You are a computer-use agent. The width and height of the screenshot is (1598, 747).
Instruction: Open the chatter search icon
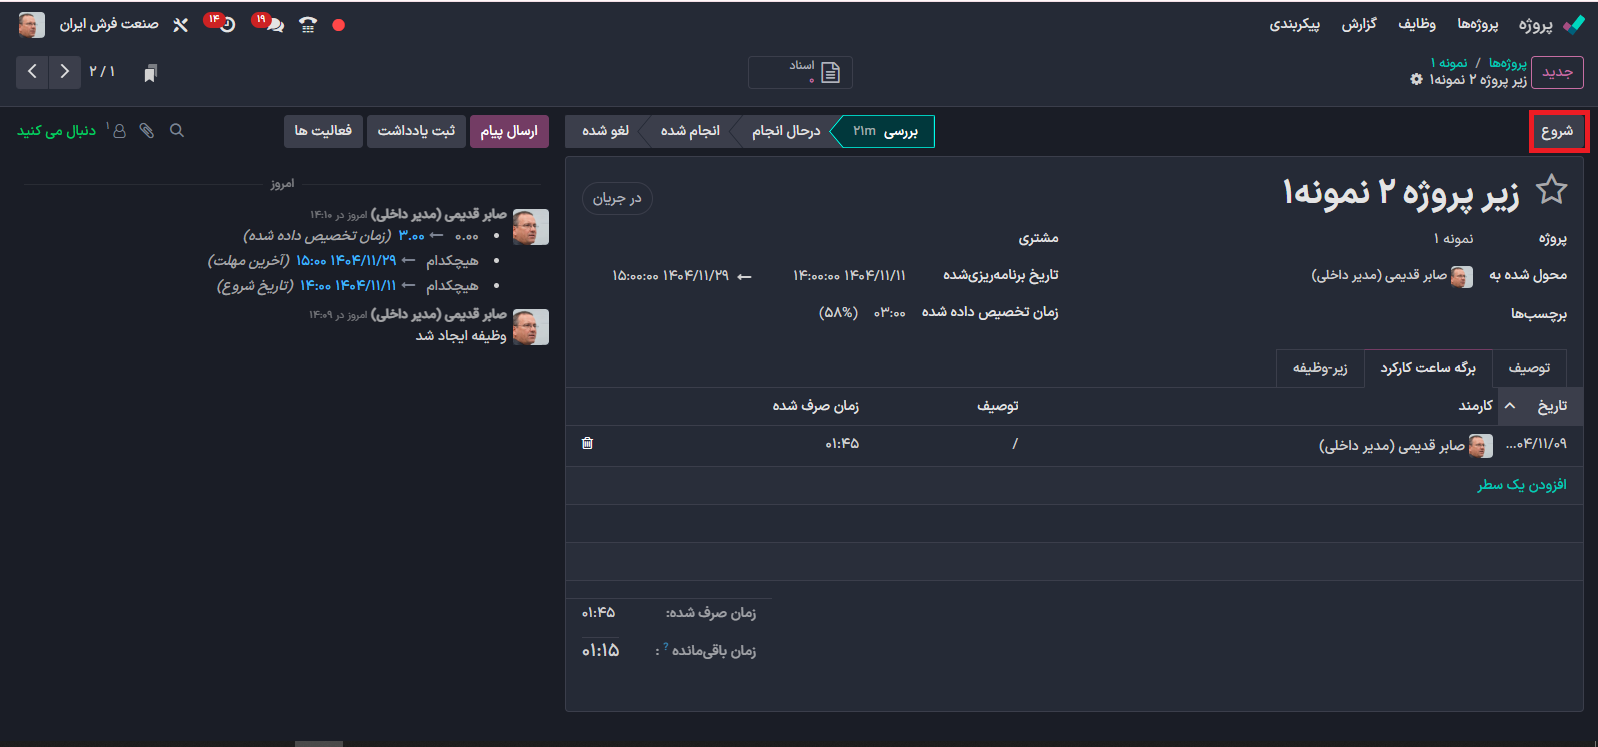tap(177, 131)
